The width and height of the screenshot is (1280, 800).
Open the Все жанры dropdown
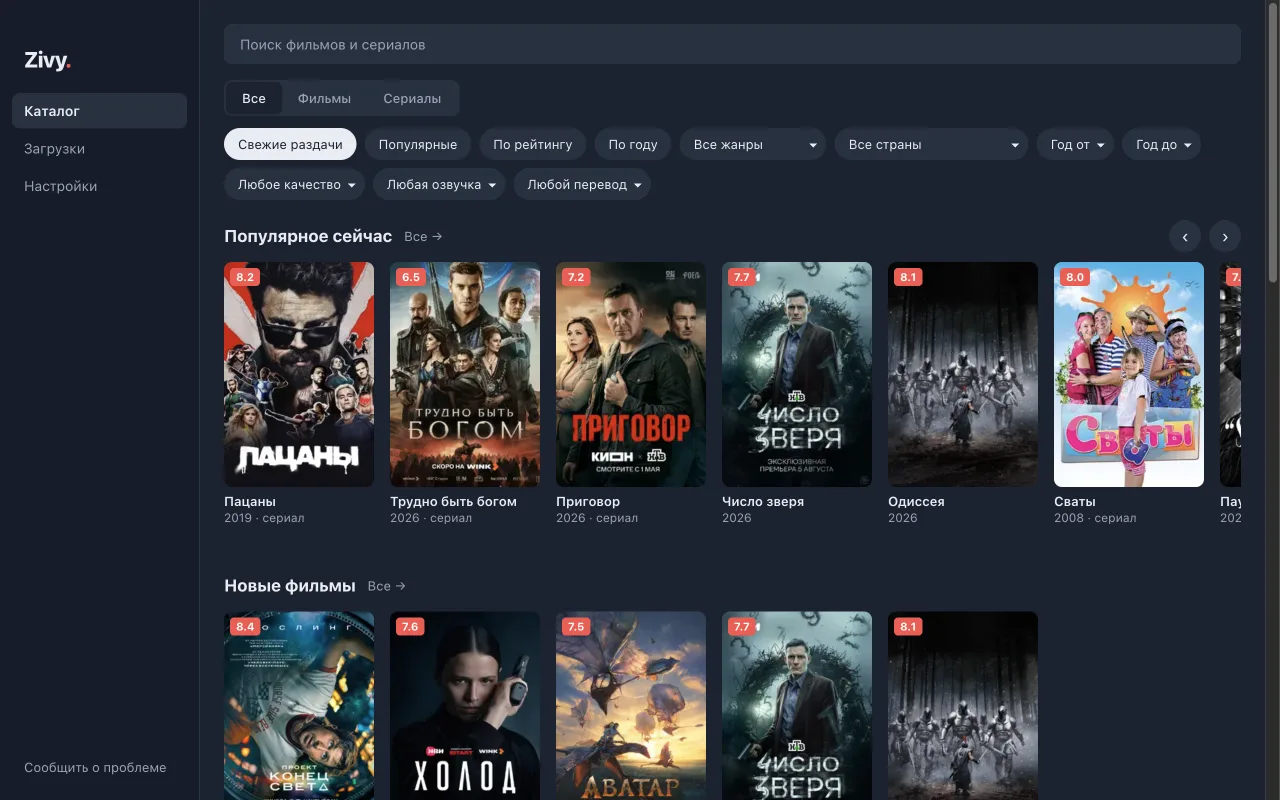click(753, 144)
